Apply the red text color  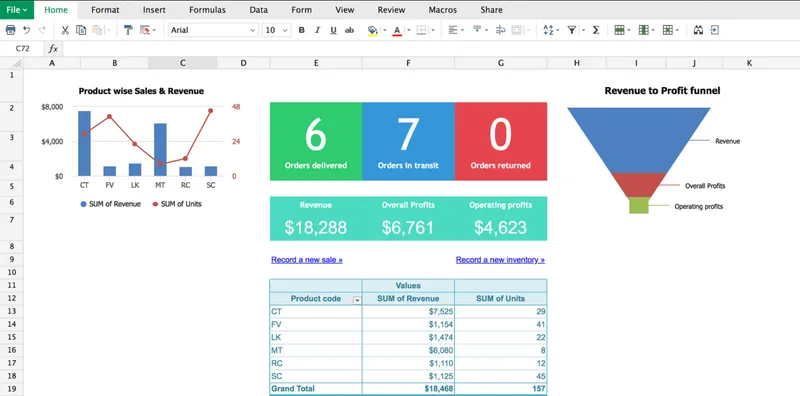(x=397, y=31)
